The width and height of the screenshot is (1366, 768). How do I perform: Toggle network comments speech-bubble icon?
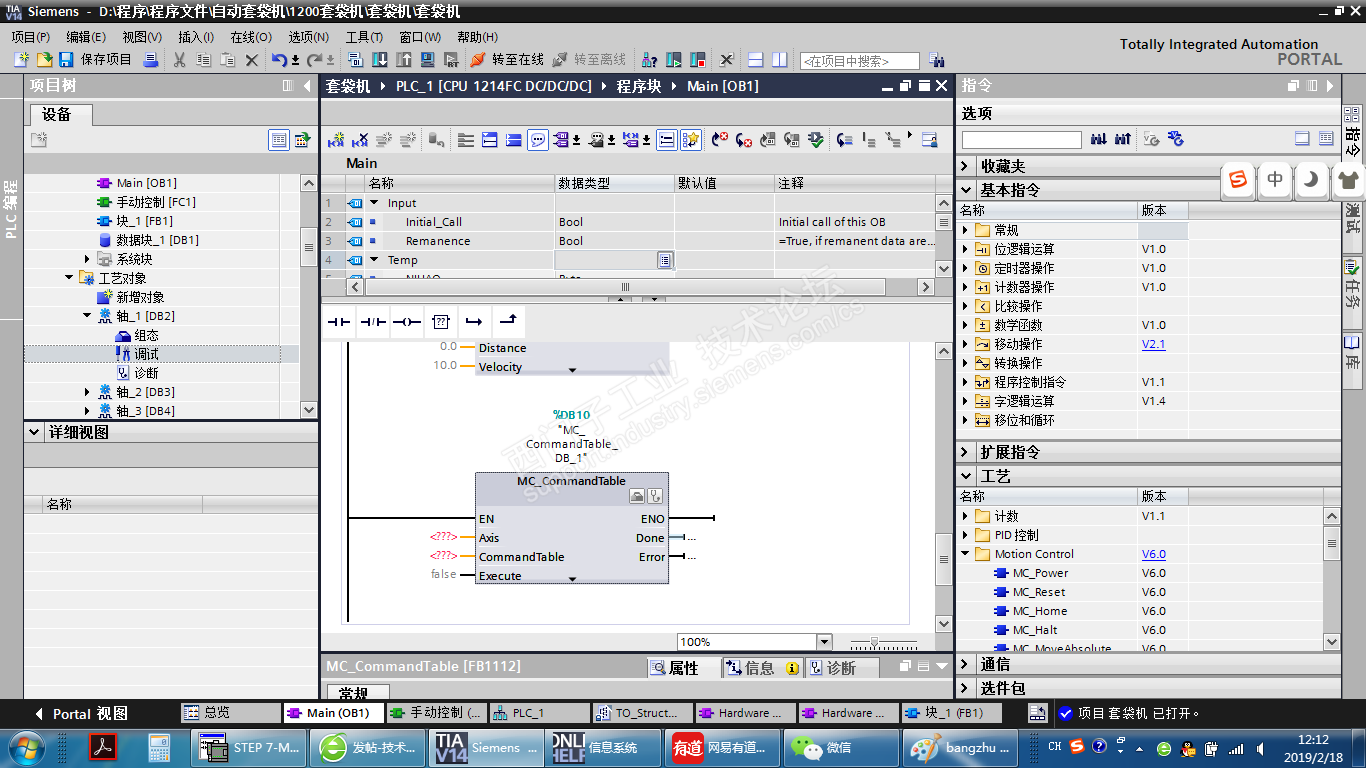point(538,140)
